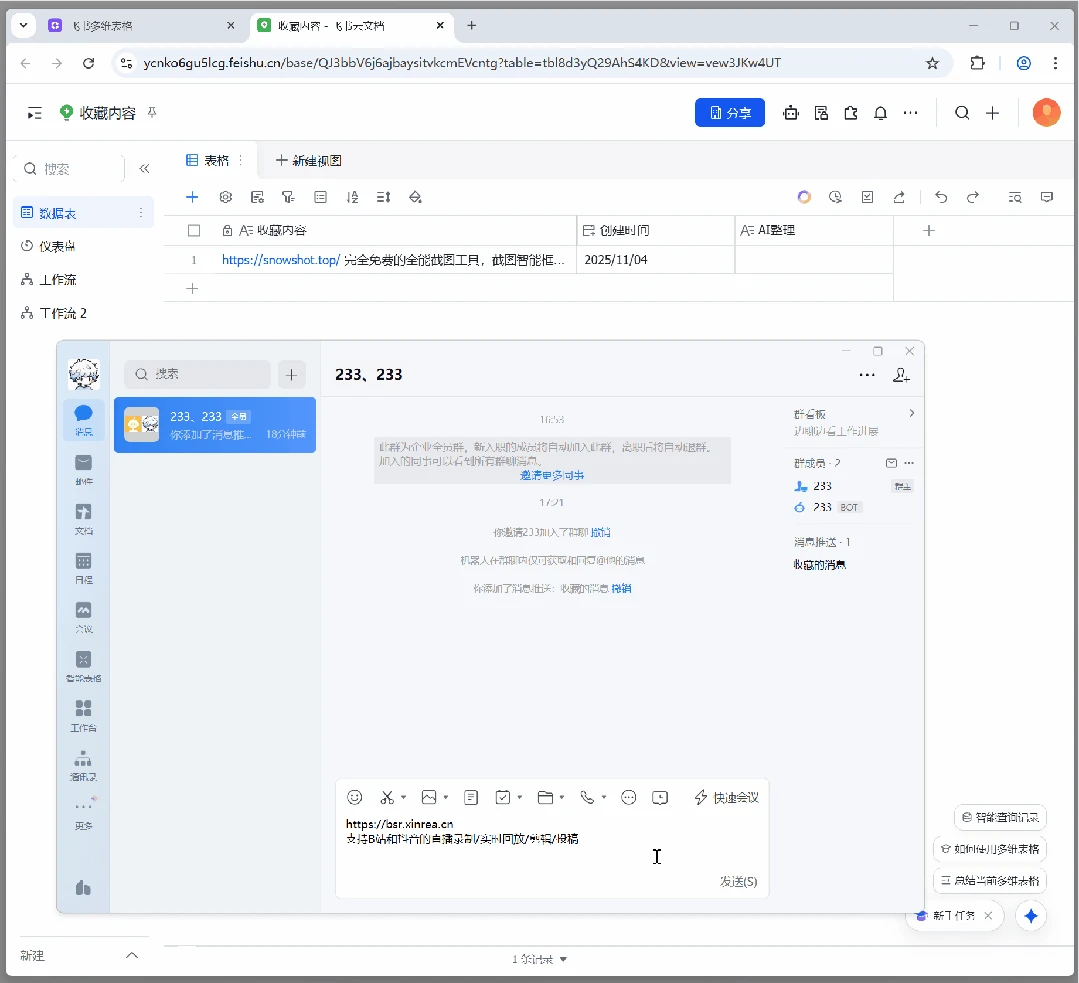Click the image icon in message toolbar

429,797
